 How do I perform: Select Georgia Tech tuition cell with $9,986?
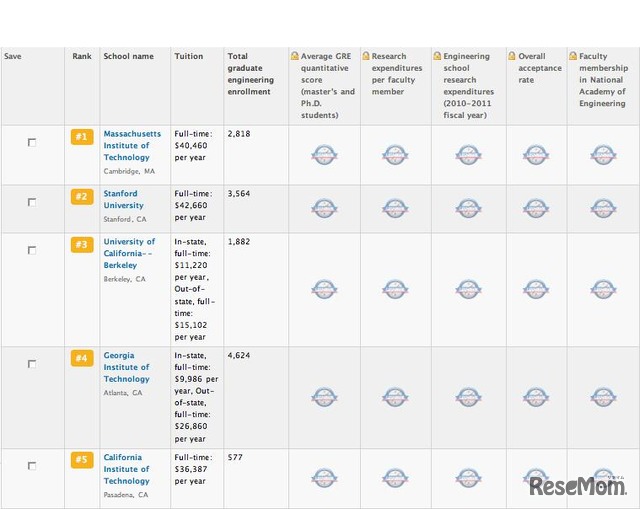point(196,397)
